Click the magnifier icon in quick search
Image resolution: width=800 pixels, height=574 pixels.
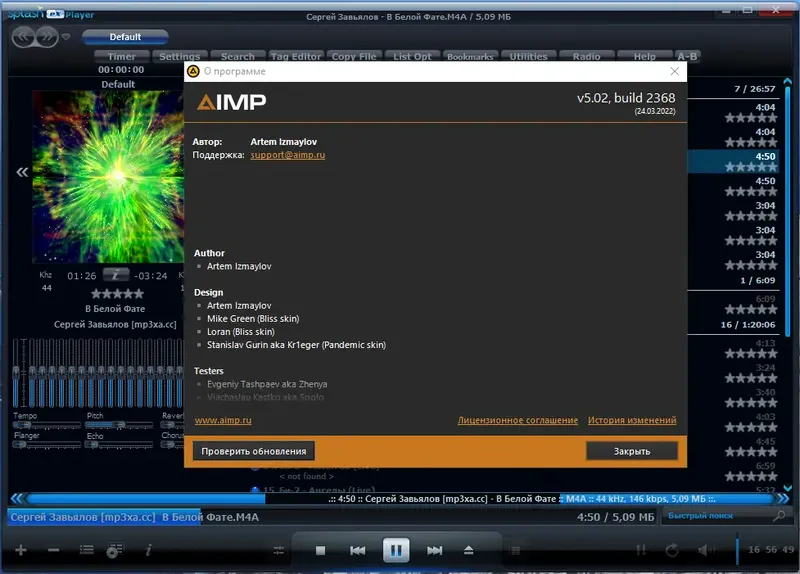point(779,516)
